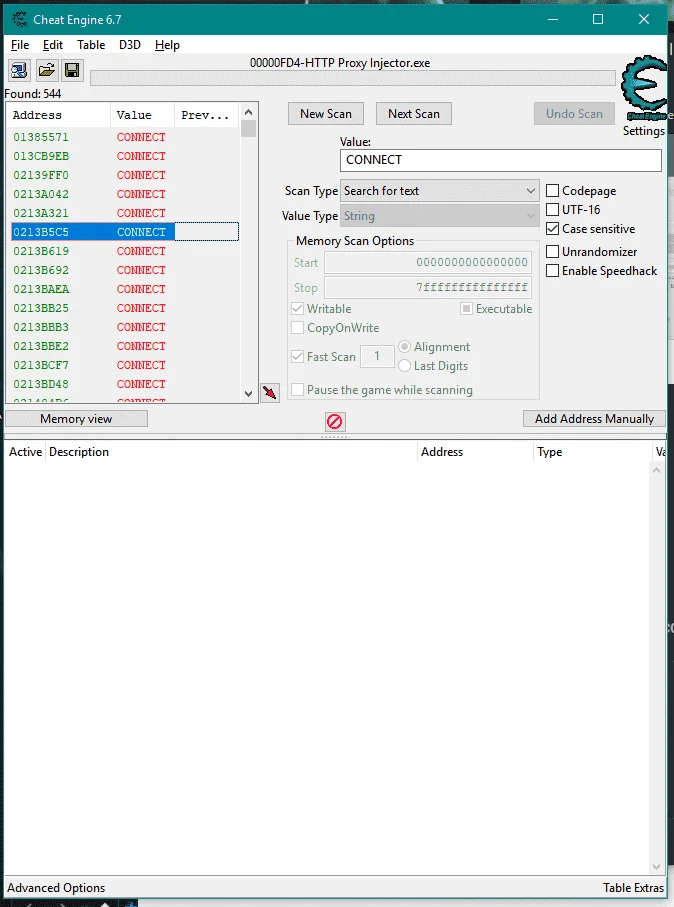Screen dimensions: 674x907
Task: Click the red no-entry clear list icon
Action: (335, 421)
